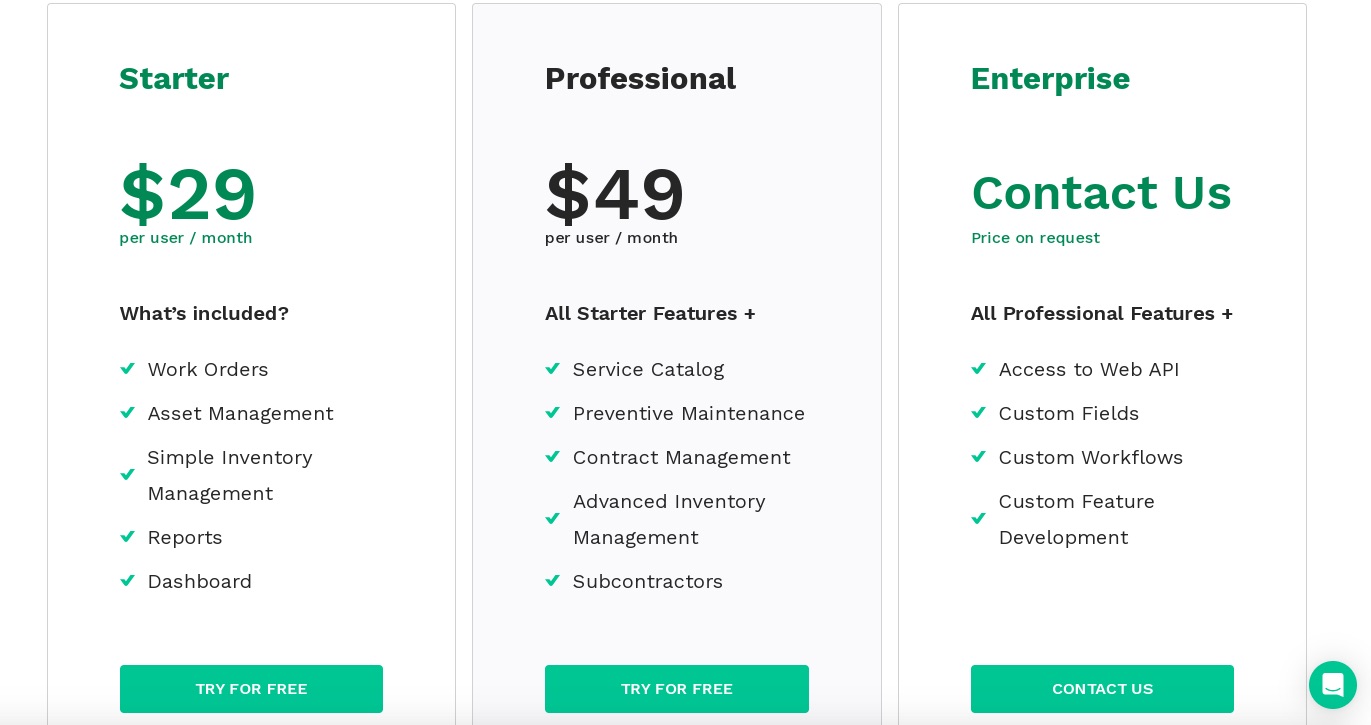Click the checkmark next to Preventive Maintenance
This screenshot has height=725, width=1371.
(553, 413)
